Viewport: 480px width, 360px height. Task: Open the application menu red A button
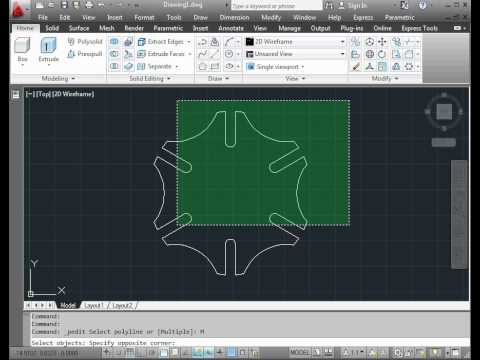click(x=19, y=8)
